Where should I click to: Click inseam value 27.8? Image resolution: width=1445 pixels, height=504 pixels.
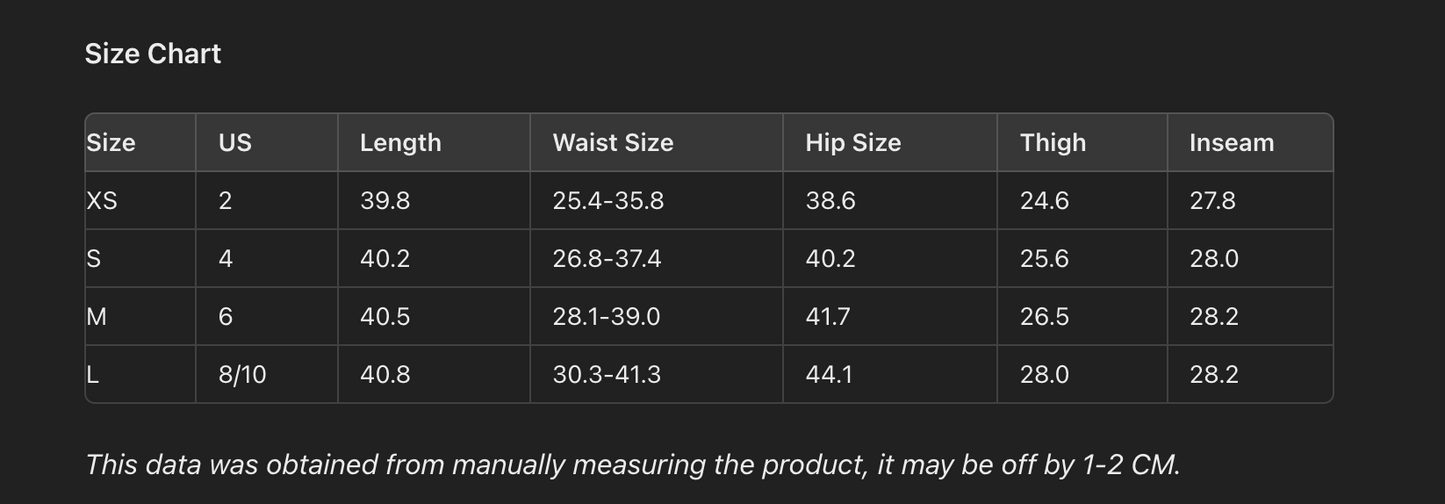1212,201
